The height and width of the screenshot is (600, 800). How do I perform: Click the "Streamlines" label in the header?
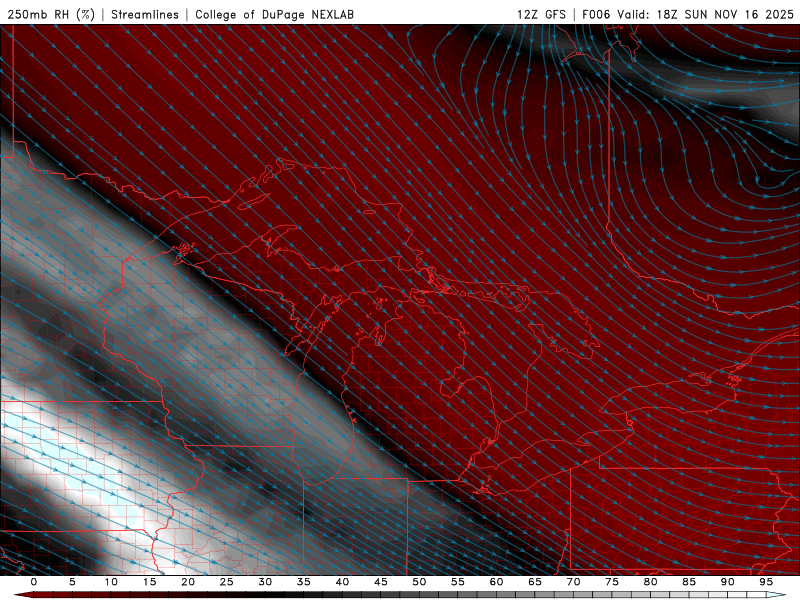(x=145, y=14)
